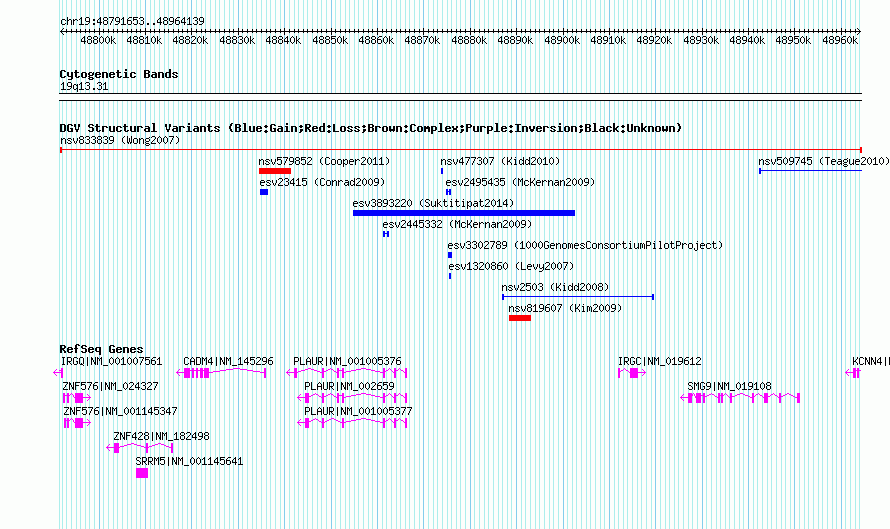Click the 48800k ruler tick label

point(98,40)
